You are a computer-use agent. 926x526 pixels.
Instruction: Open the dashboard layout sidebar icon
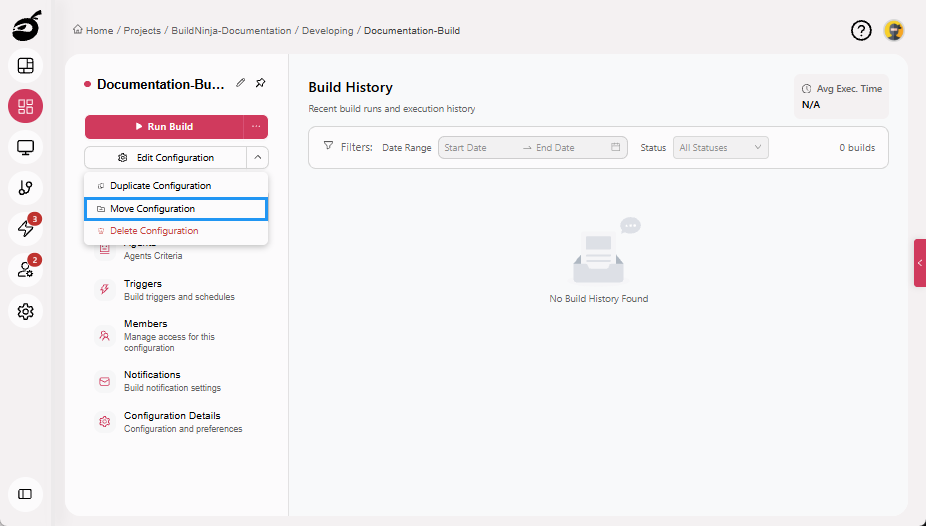coord(25,66)
